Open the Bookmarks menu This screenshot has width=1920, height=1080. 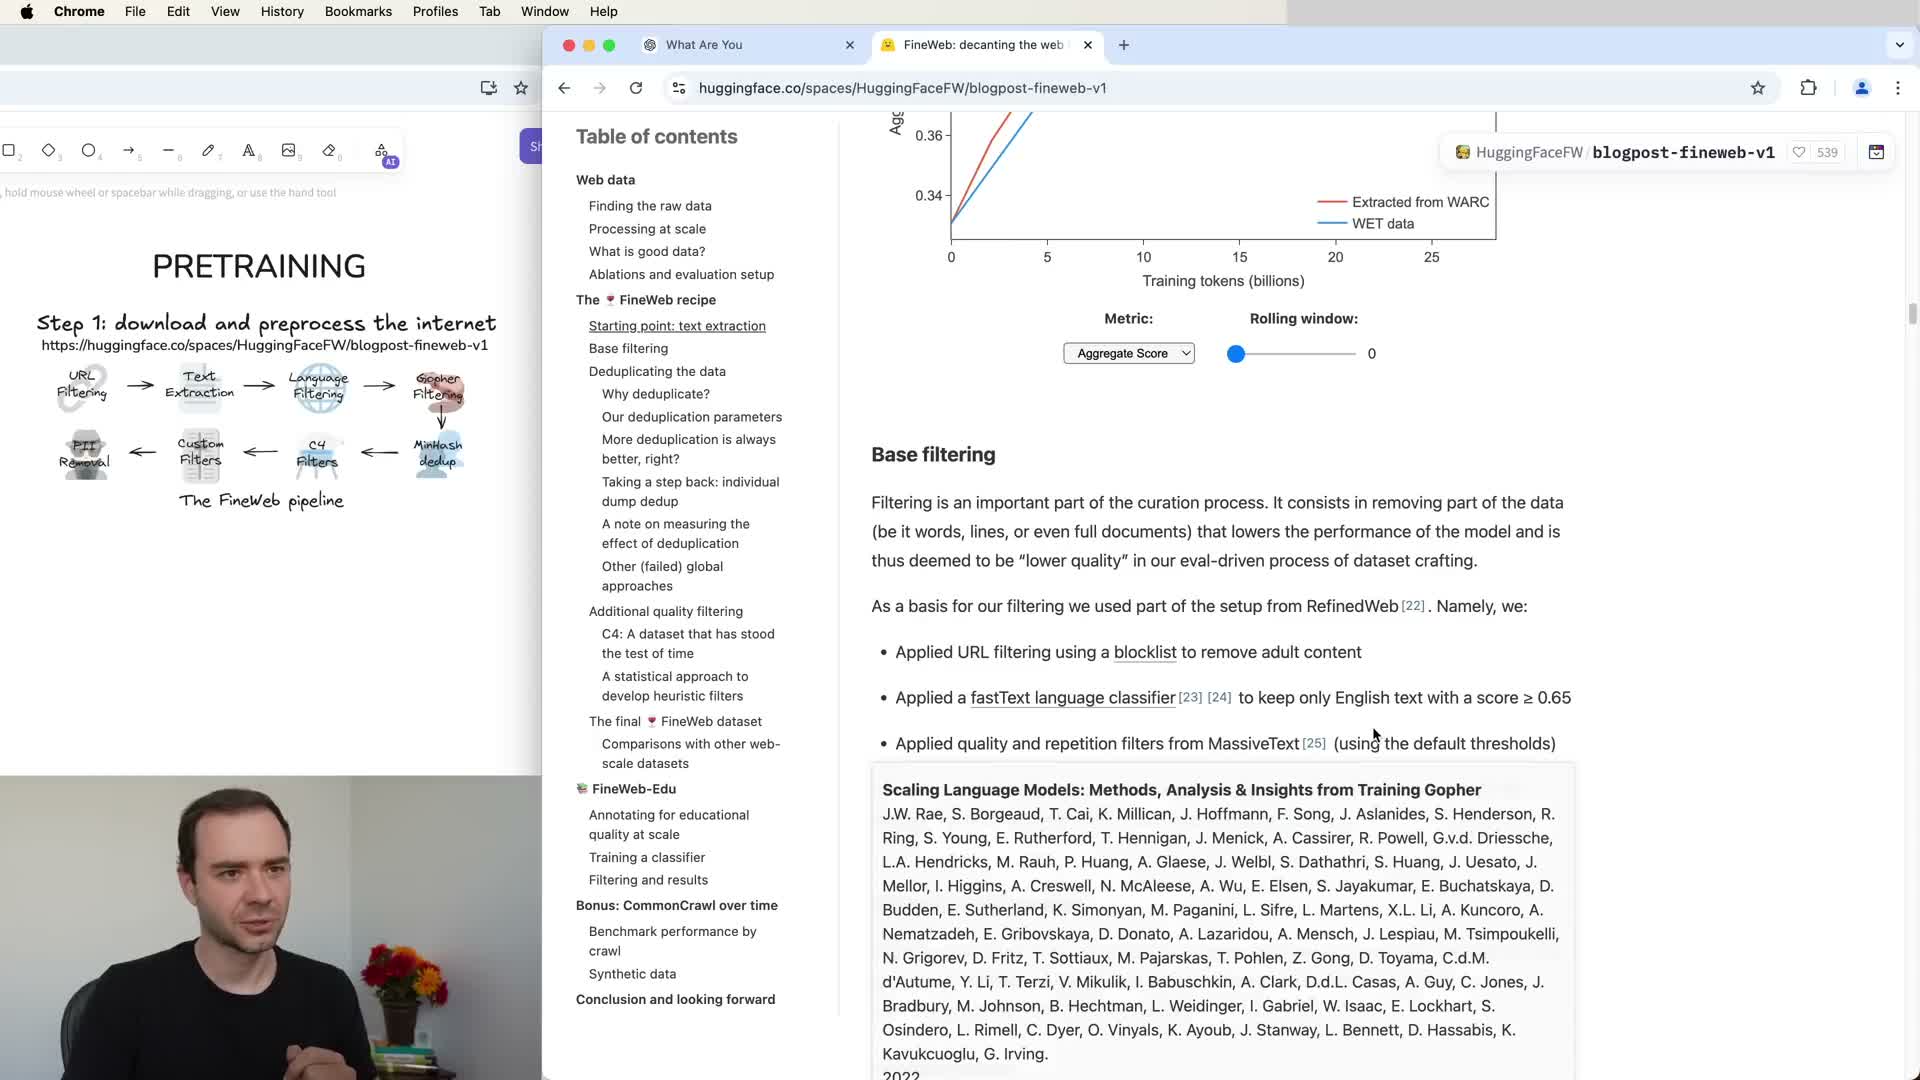358,11
